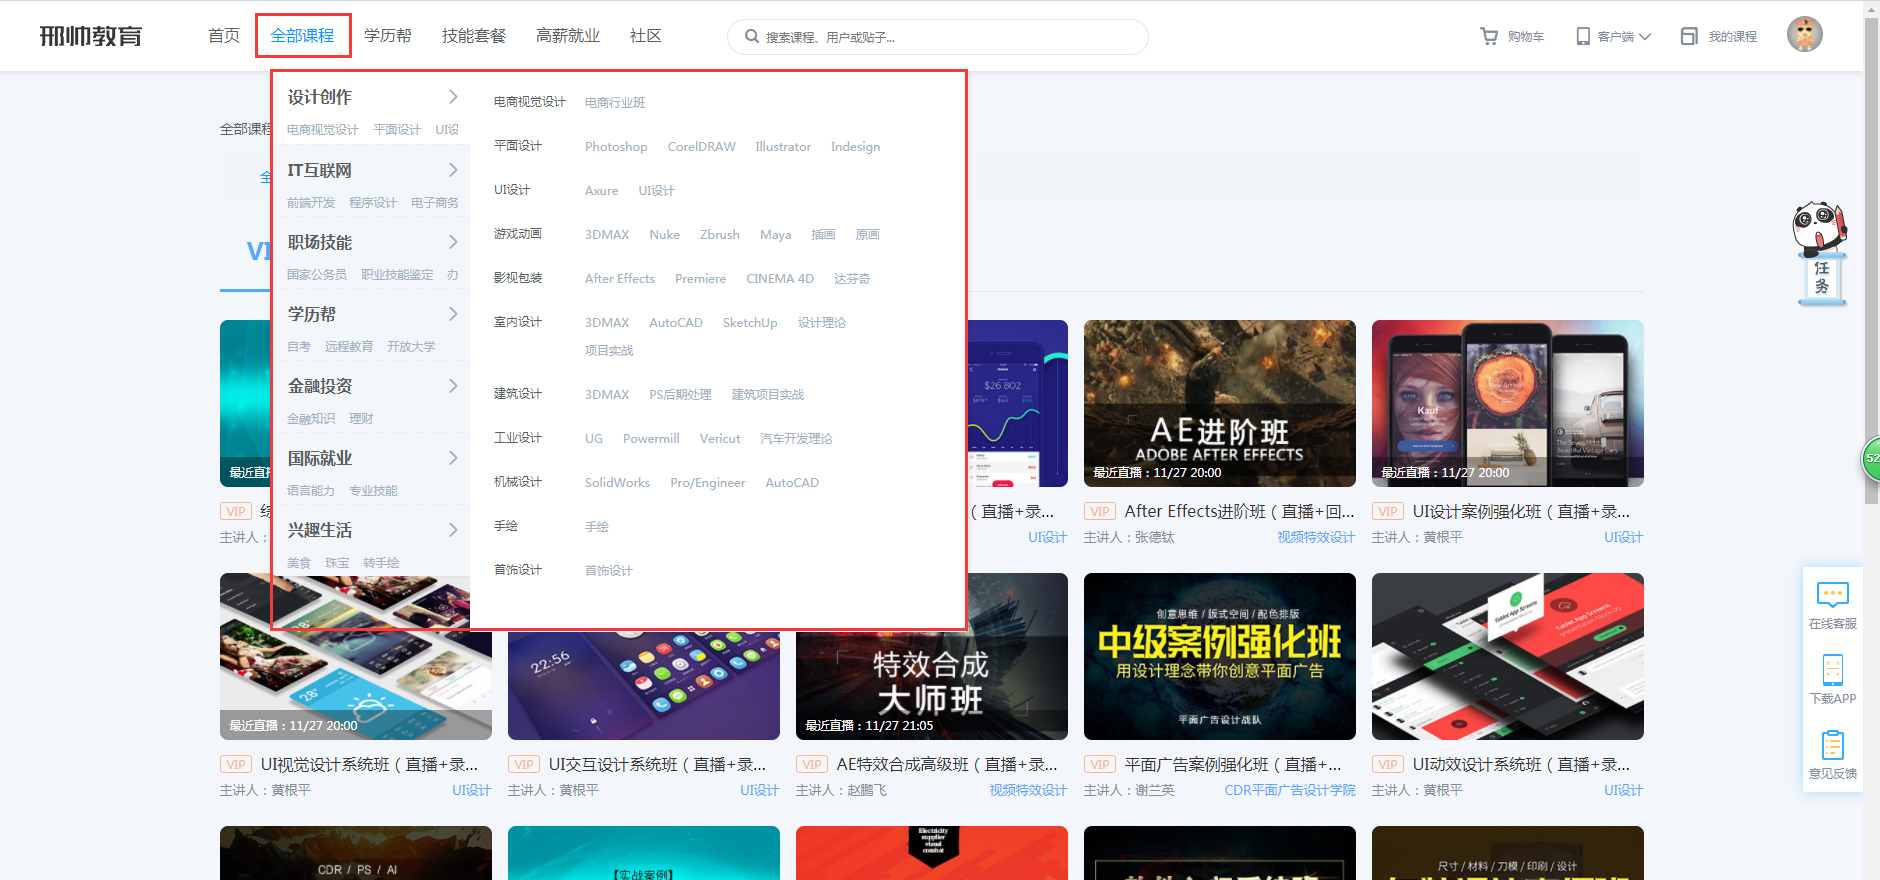Open the 全部课程 navigation tab

pos(302,36)
